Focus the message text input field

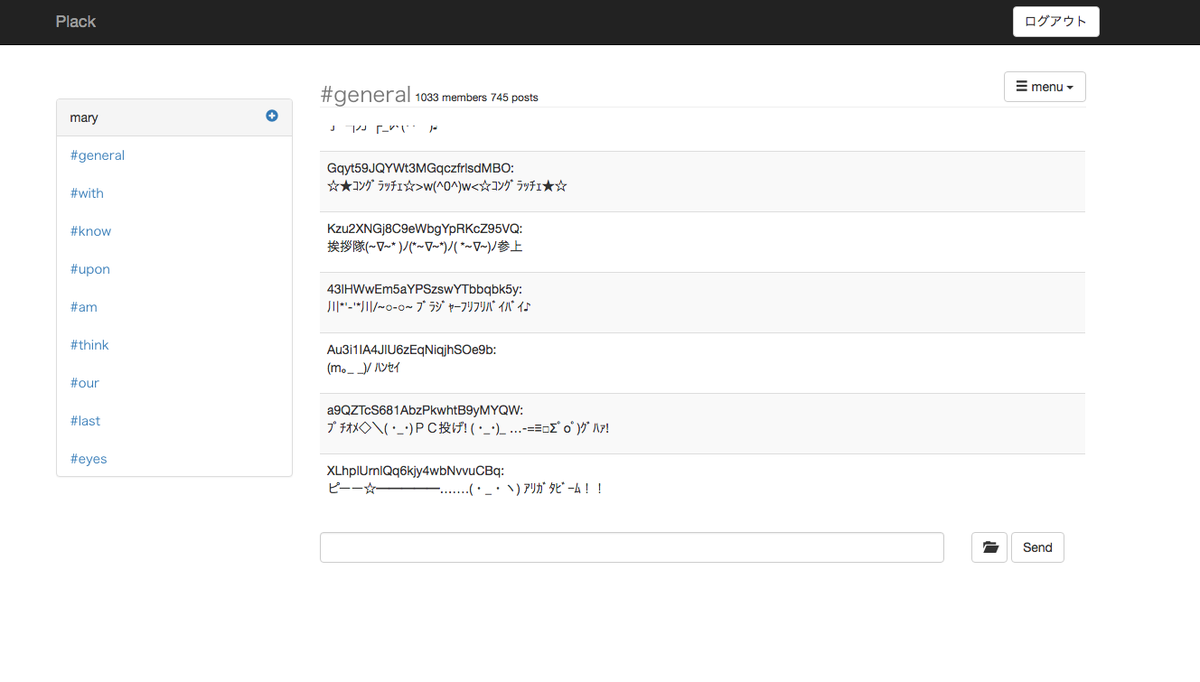pyautogui.click(x=631, y=547)
